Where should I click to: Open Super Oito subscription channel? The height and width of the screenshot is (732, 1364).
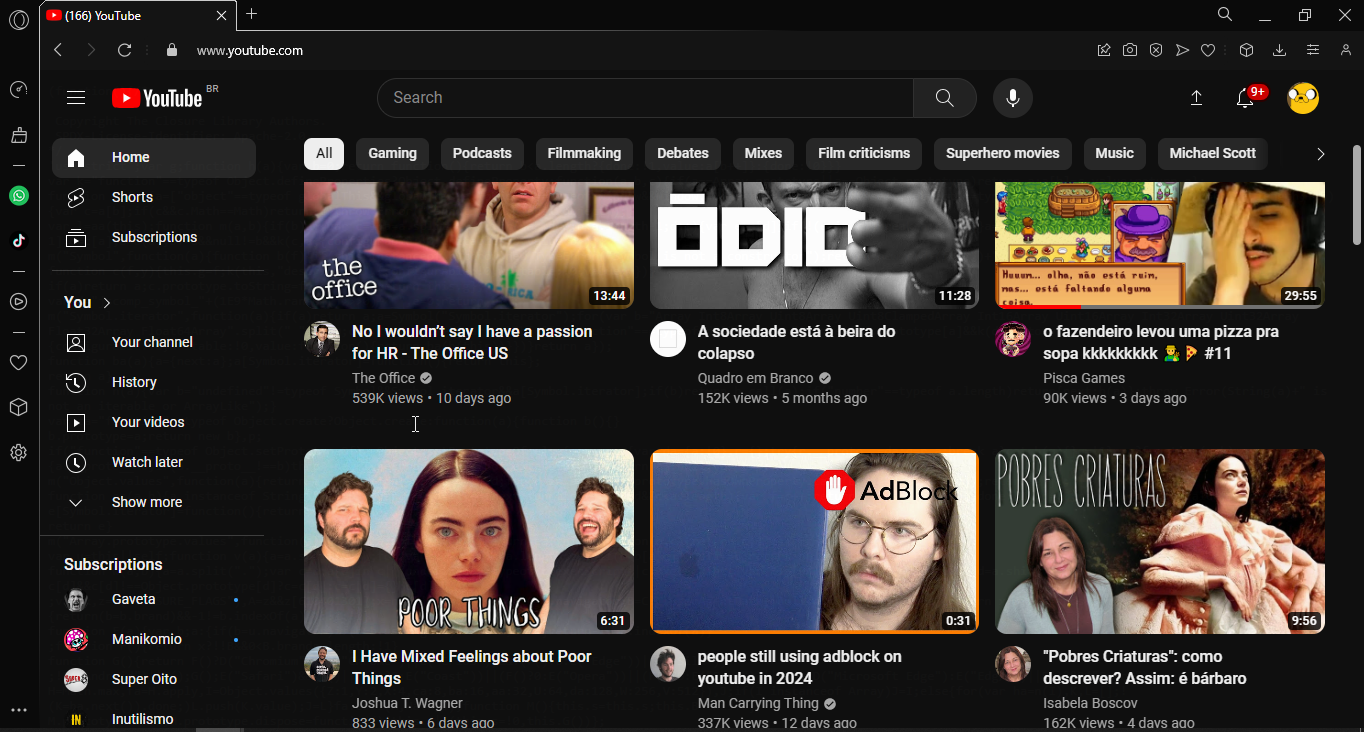tap(154, 679)
